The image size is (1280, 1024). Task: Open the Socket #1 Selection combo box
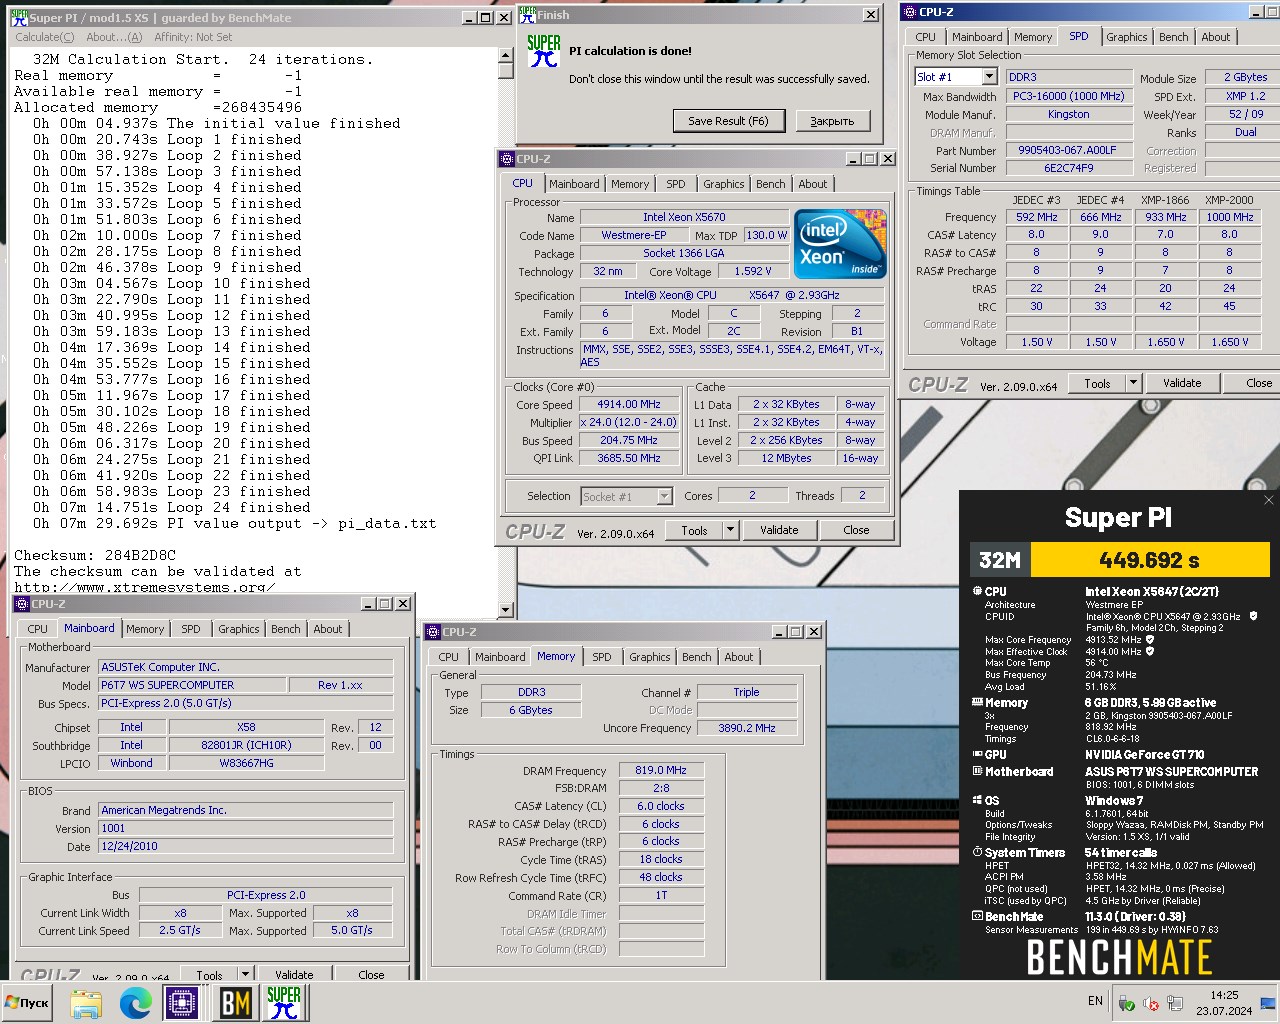[x=626, y=496]
